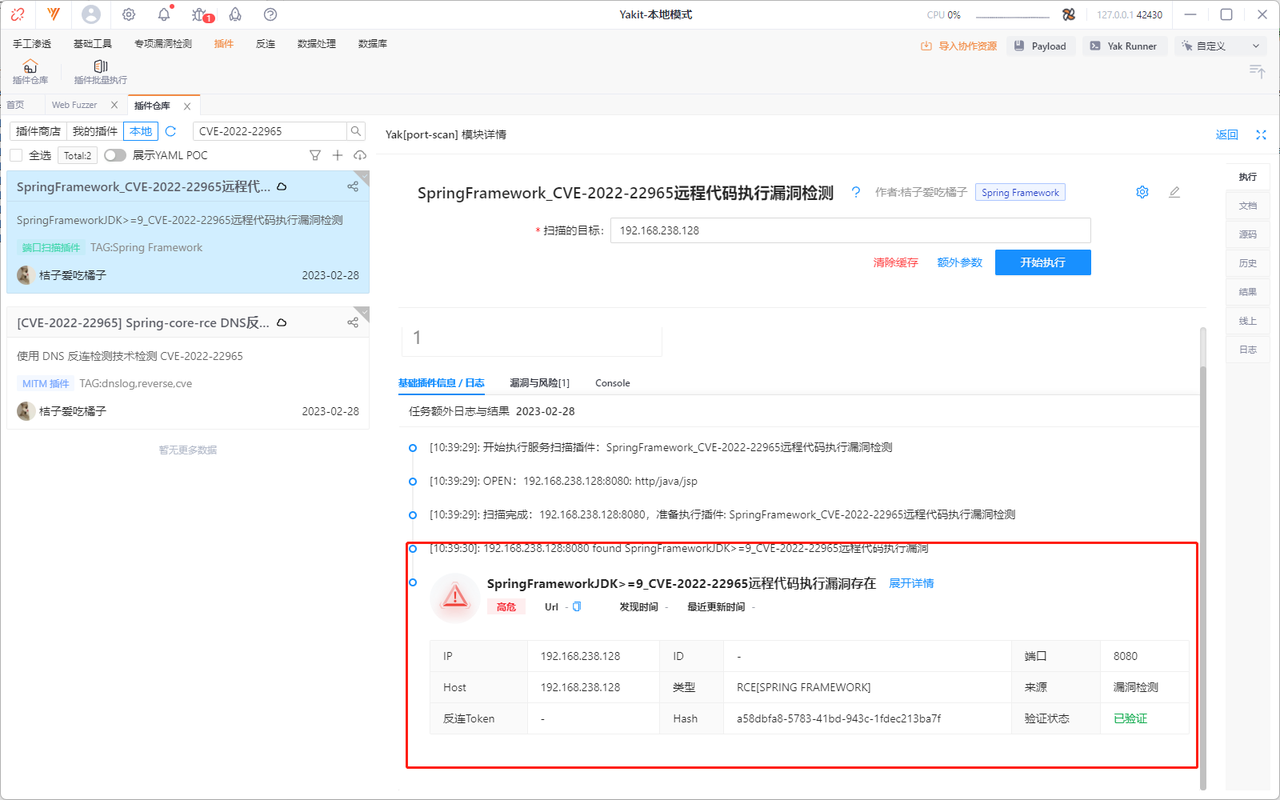Select the 本地 plugin source

[141, 131]
